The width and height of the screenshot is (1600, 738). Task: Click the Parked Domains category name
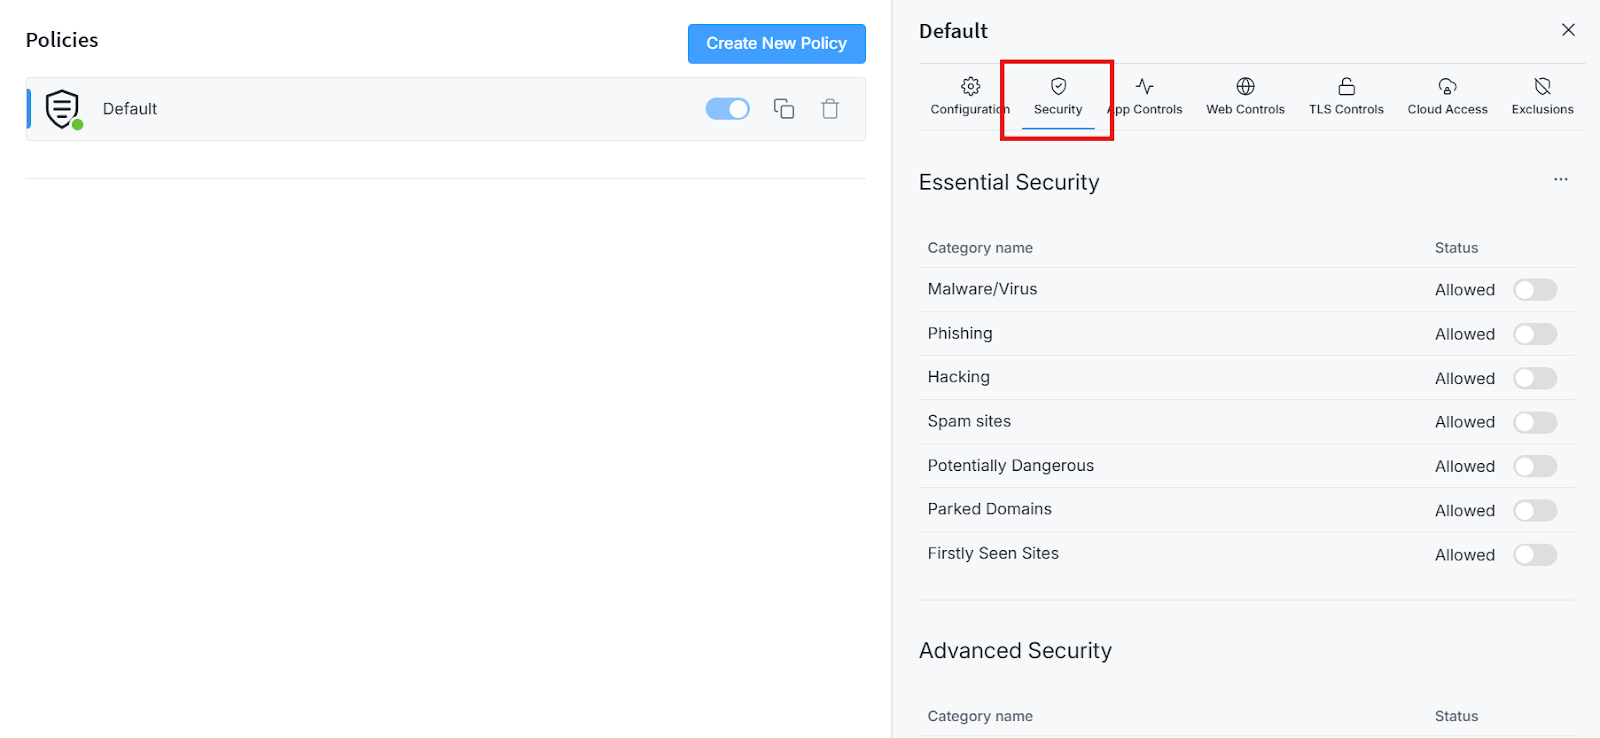(x=989, y=509)
